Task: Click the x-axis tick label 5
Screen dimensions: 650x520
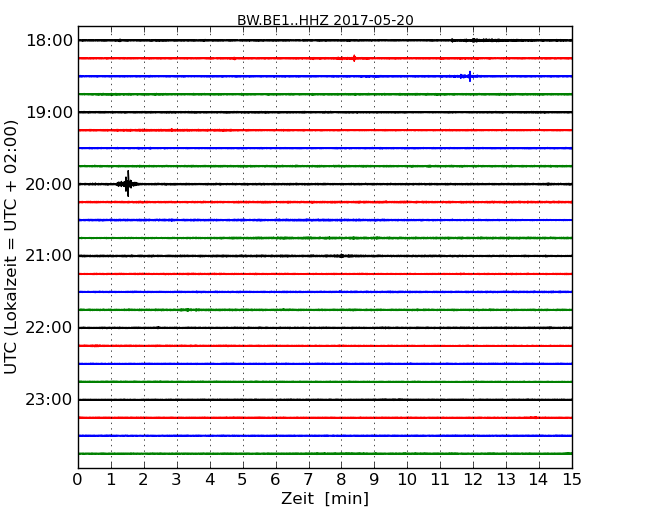Action: point(243,480)
